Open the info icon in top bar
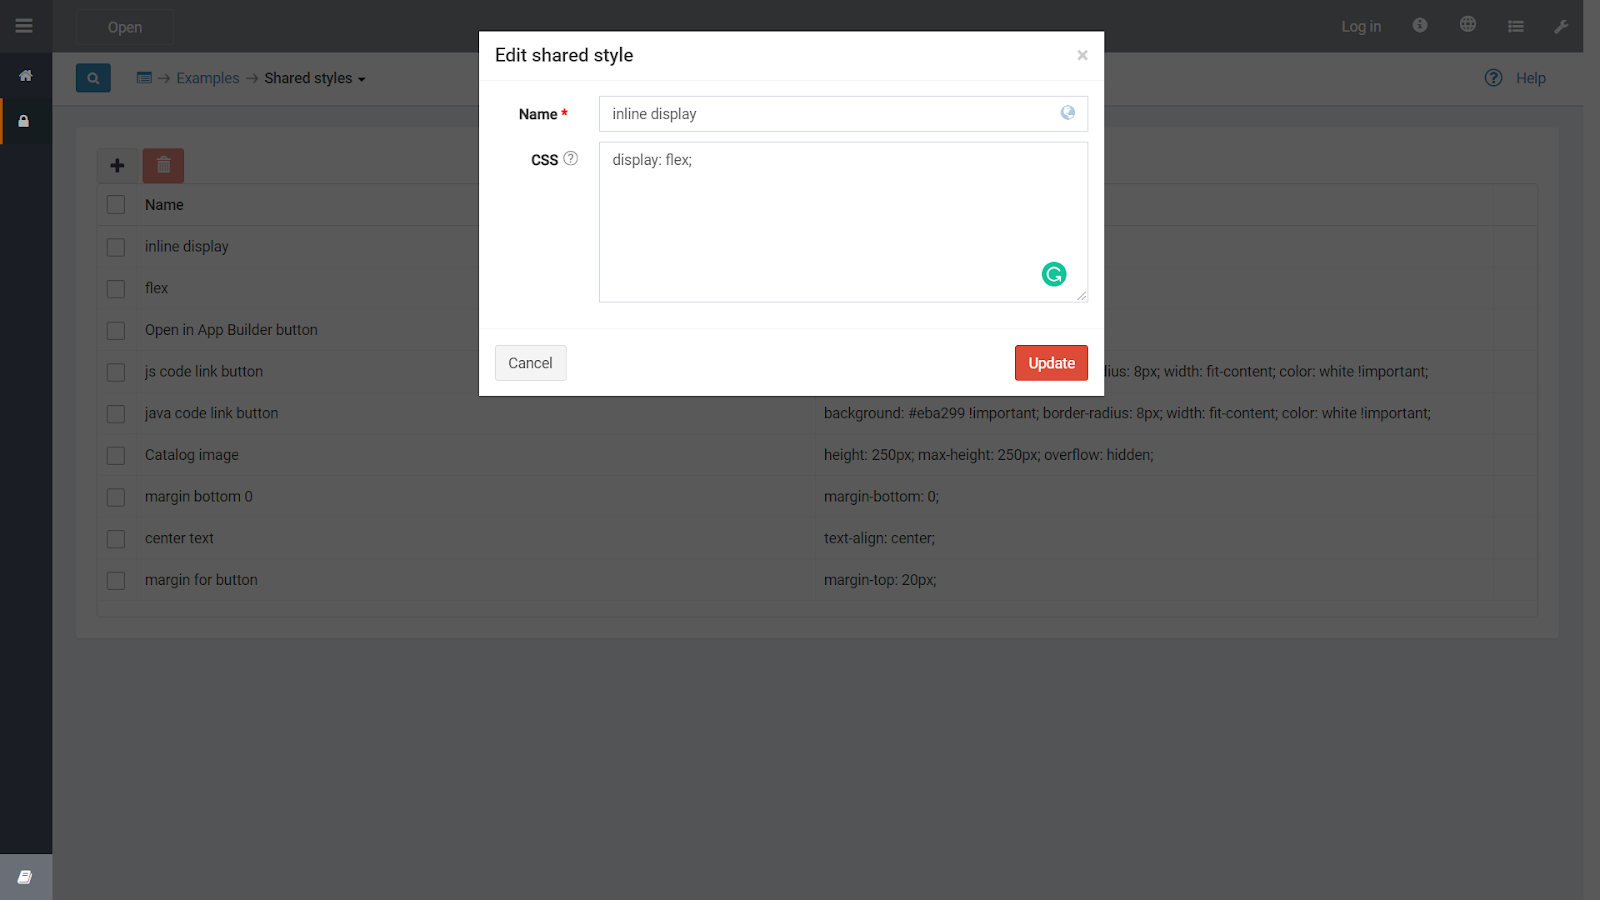Viewport: 1600px width, 900px height. (x=1420, y=25)
